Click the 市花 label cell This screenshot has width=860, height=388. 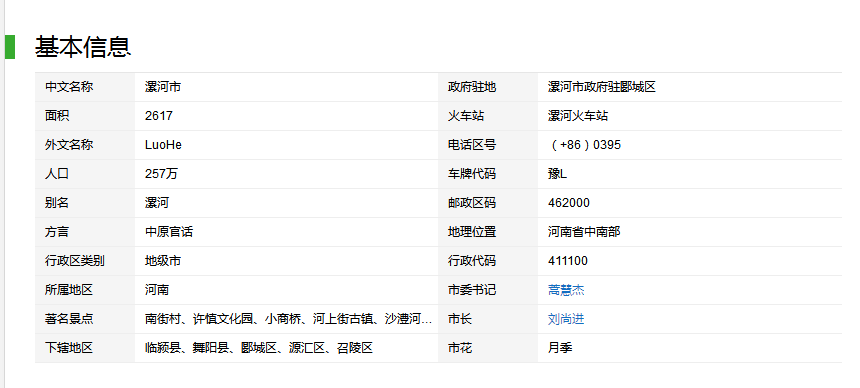(488, 348)
